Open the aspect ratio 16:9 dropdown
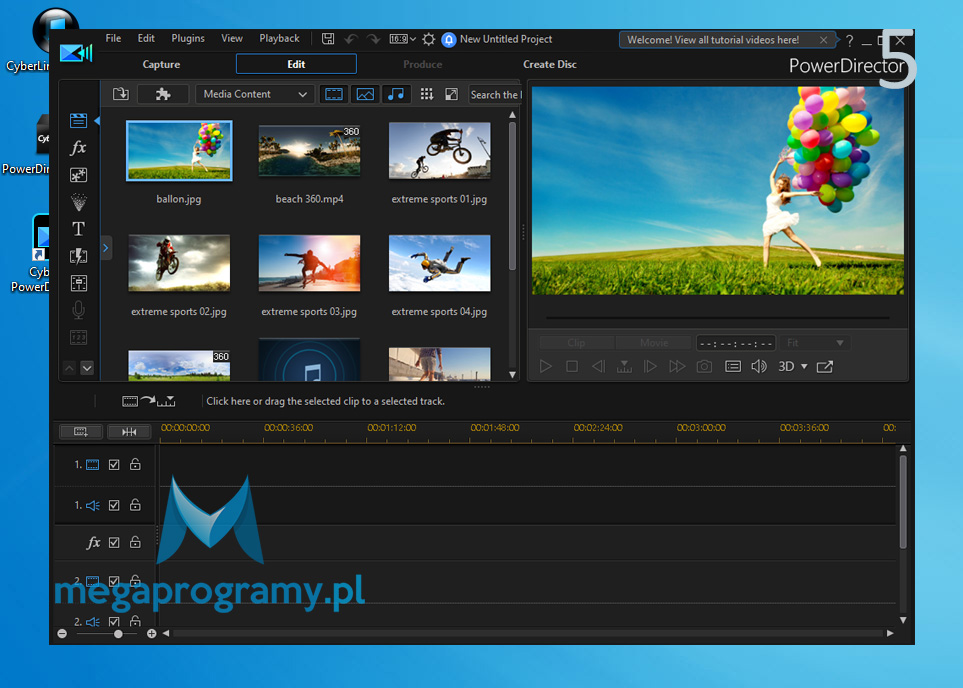Image resolution: width=963 pixels, height=688 pixels. click(x=403, y=39)
